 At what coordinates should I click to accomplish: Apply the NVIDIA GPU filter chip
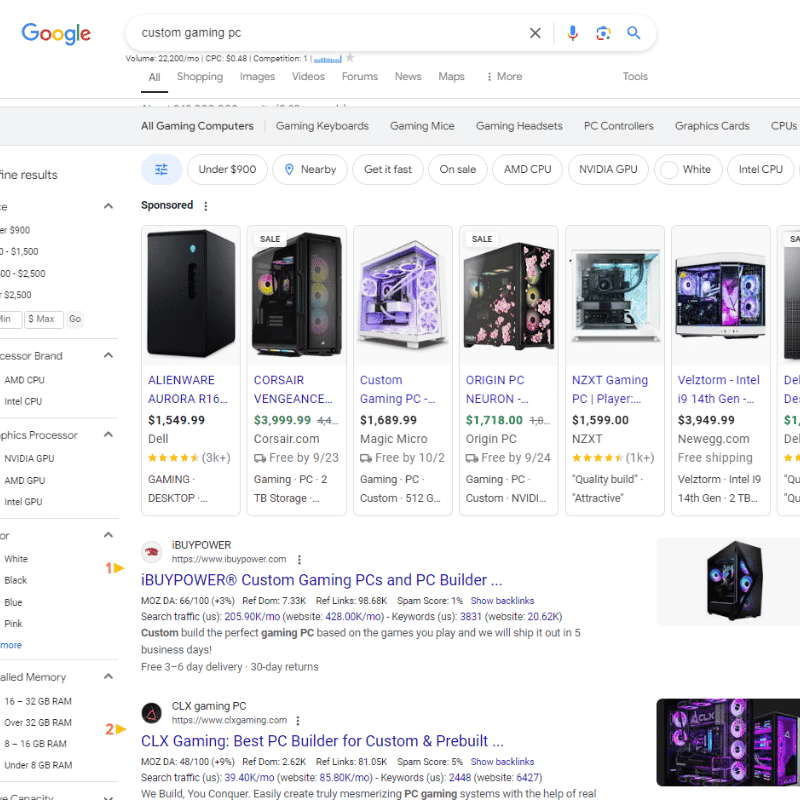(608, 169)
